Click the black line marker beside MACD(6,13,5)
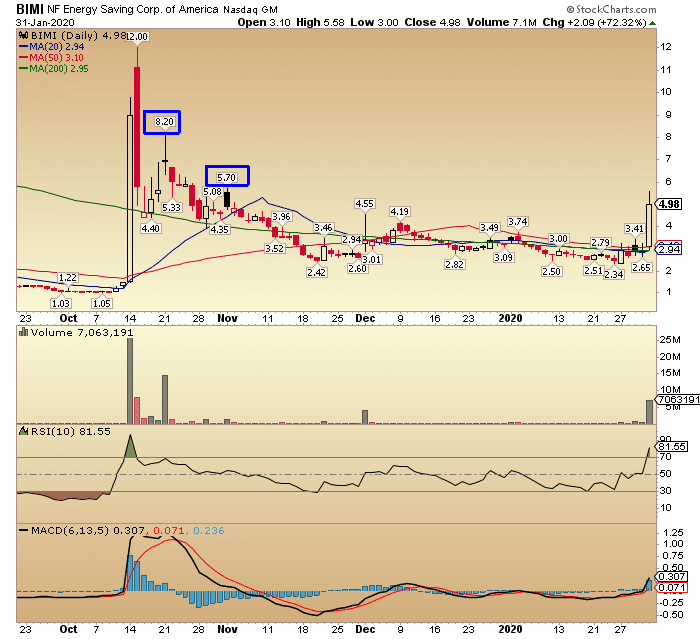The image size is (700, 639). (24, 530)
